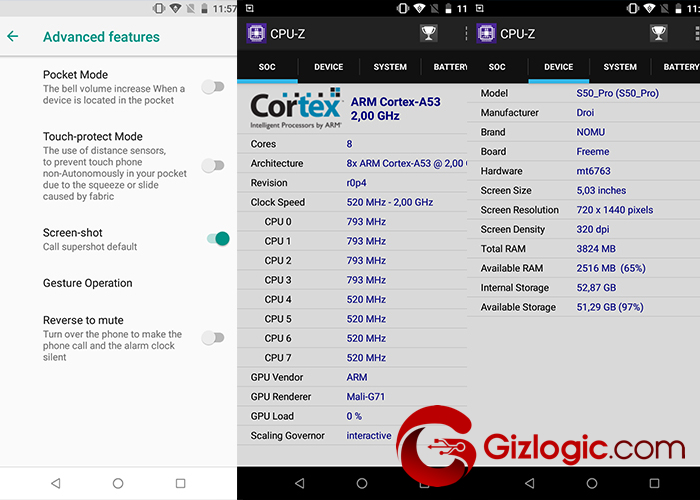Tap home navigation button in CPU-Z SOC screen
The height and width of the screenshot is (500, 700).
[362, 483]
